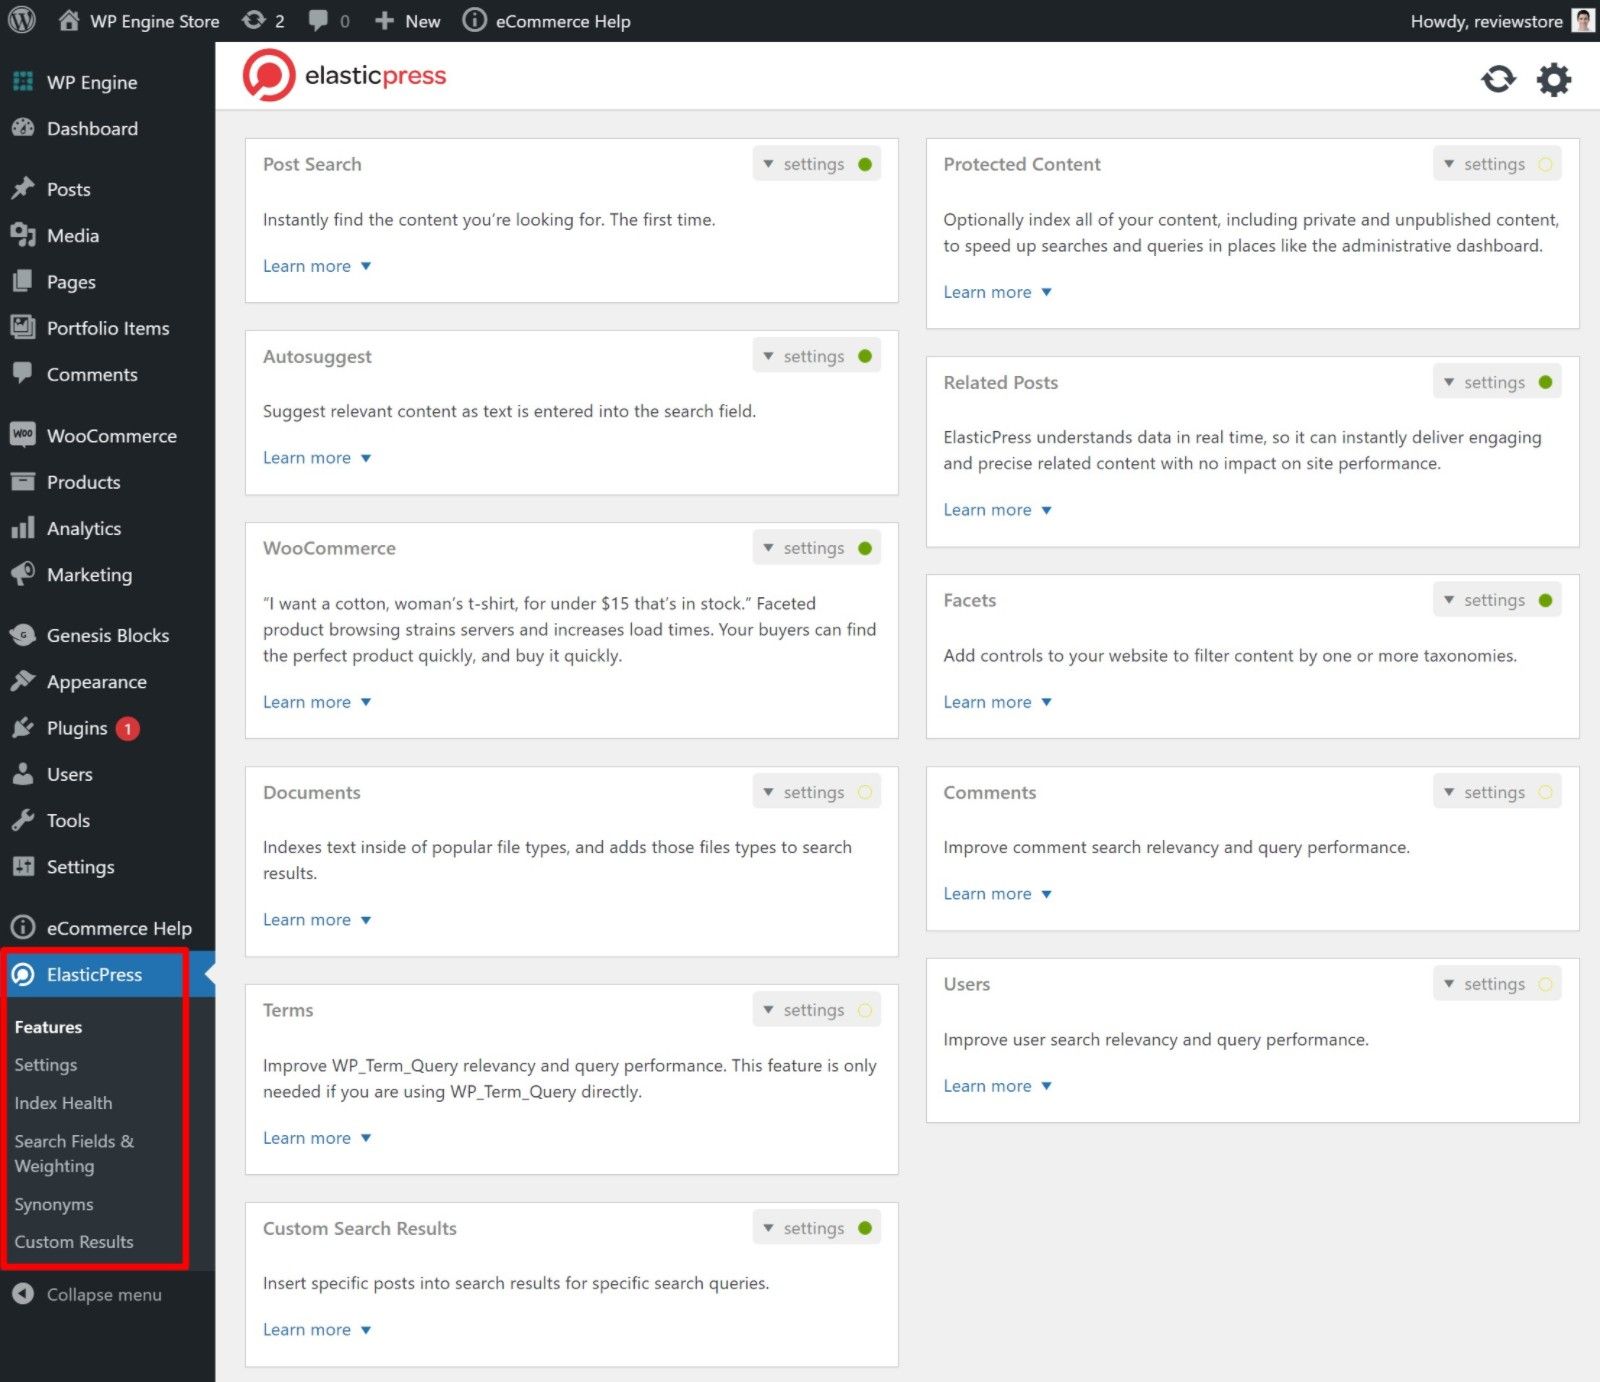Click Portfolio Items icon

tap(23, 328)
